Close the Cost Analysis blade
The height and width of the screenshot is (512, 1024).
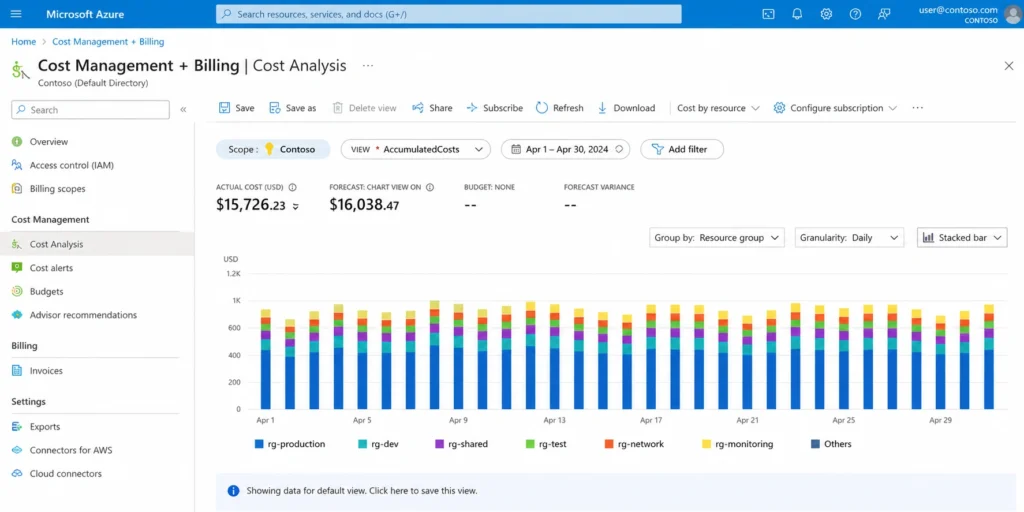pyautogui.click(x=1009, y=66)
